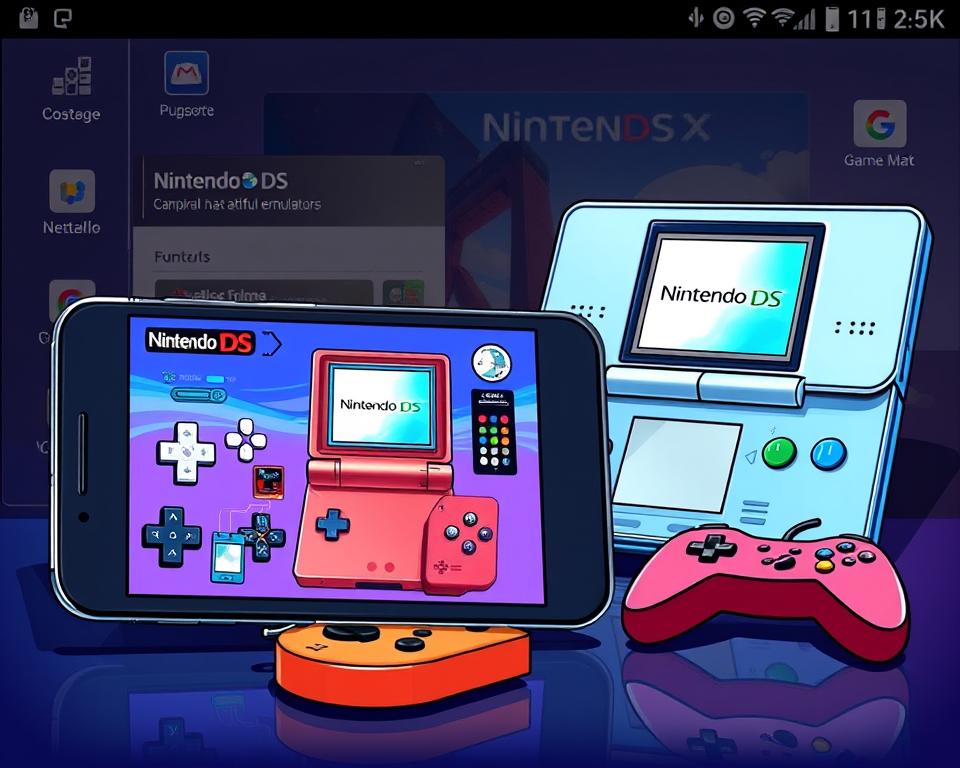
Task: Launch the Nettallo app icon
Action: click(x=72, y=191)
